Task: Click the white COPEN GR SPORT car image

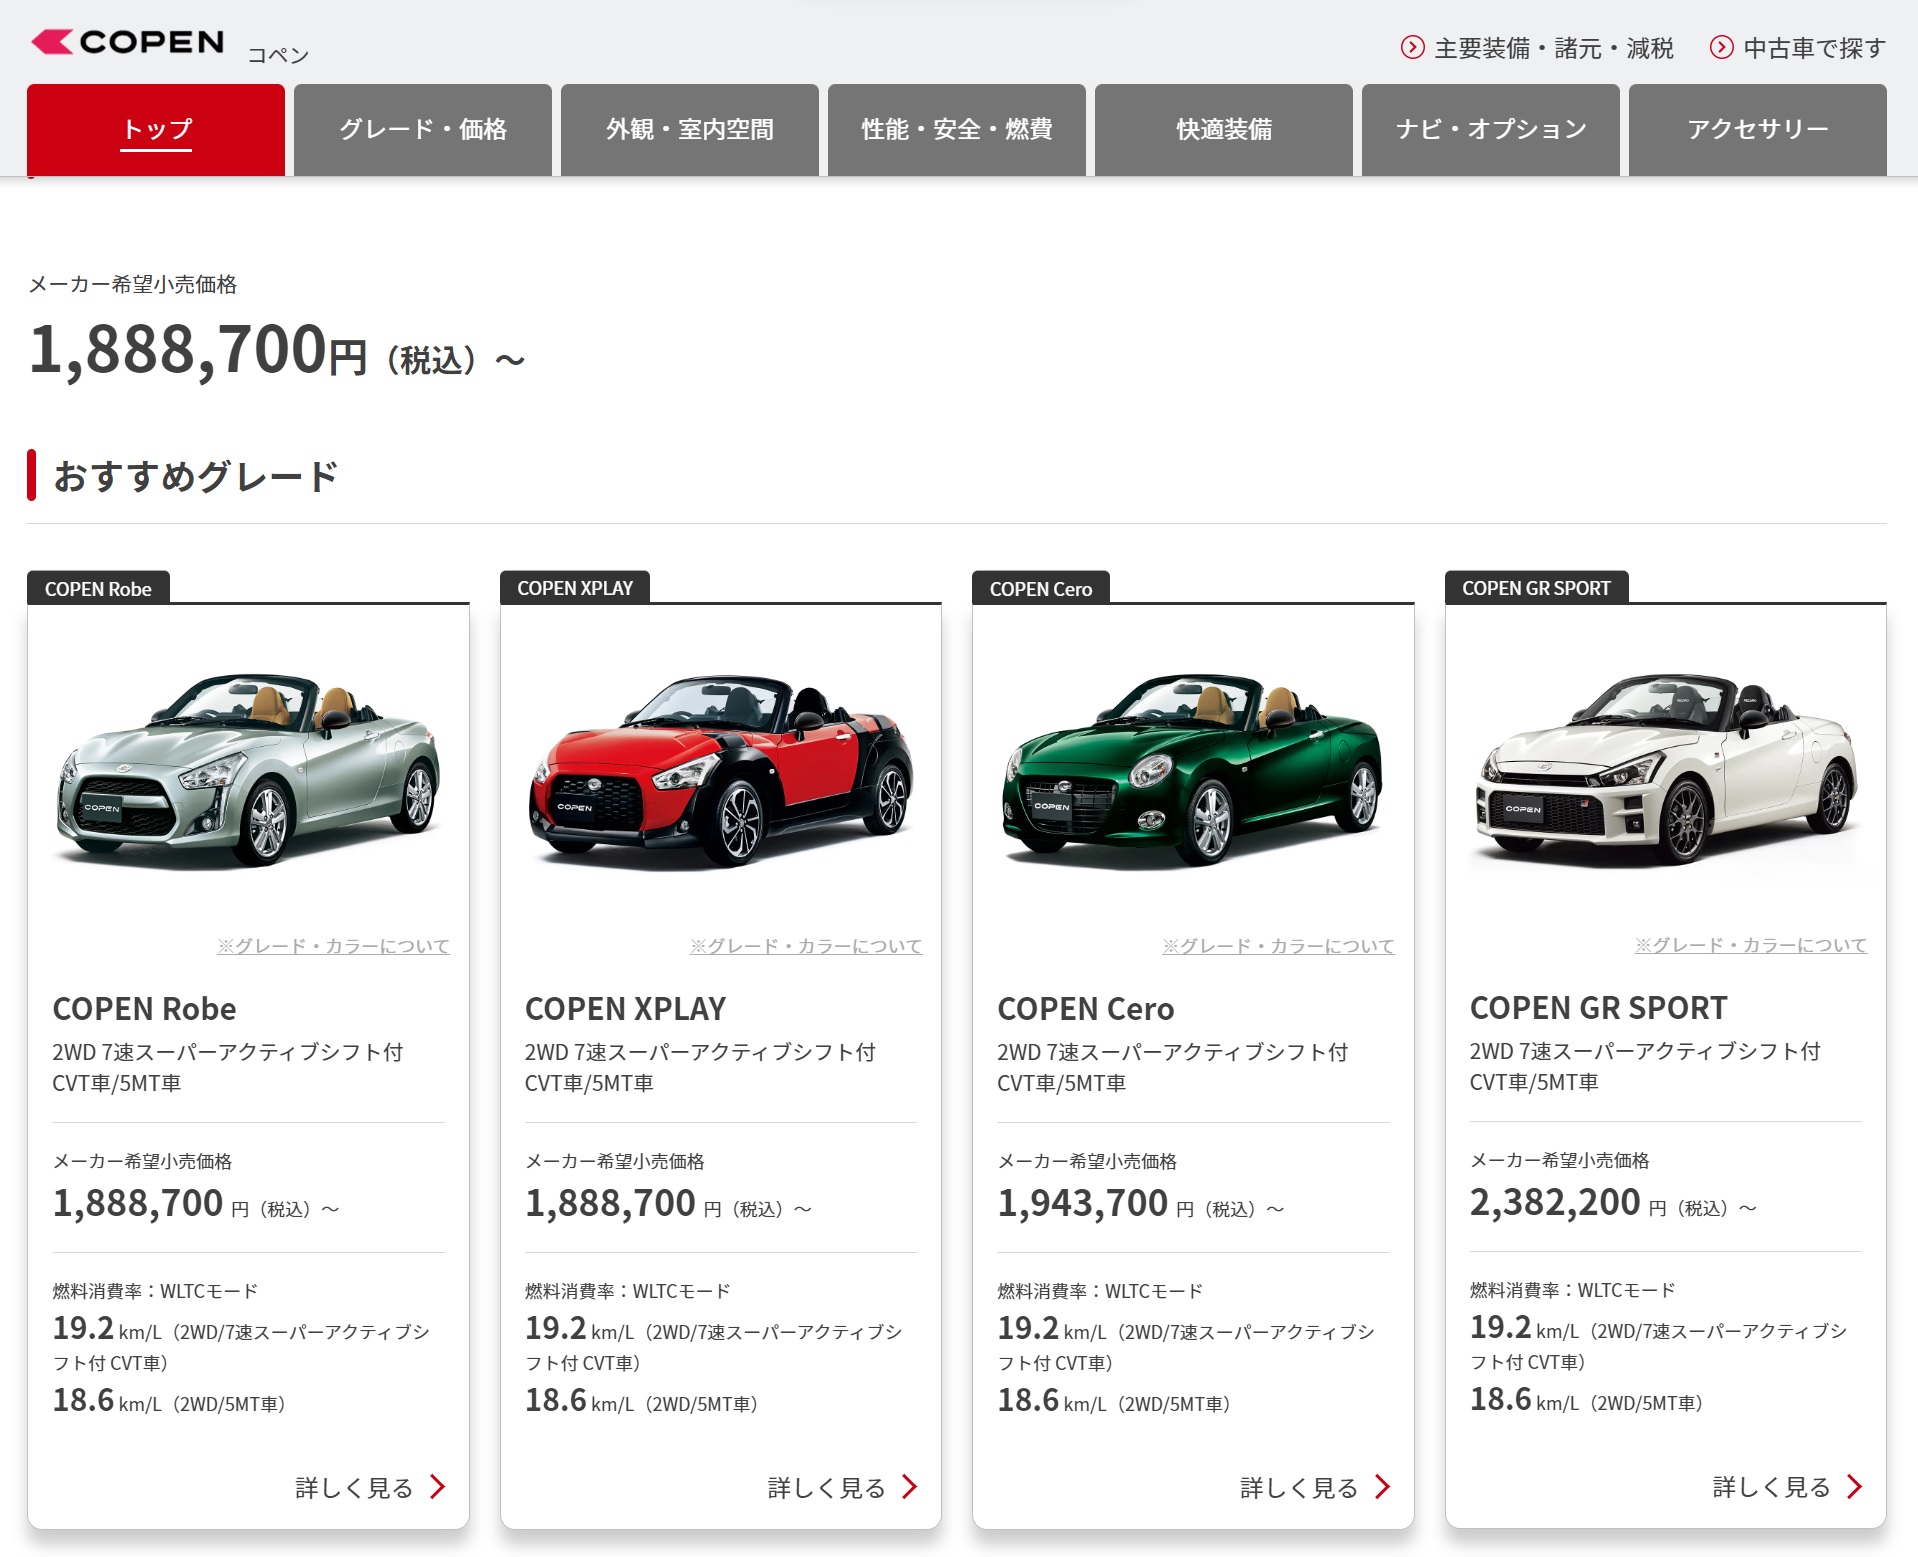Action: tap(1666, 768)
